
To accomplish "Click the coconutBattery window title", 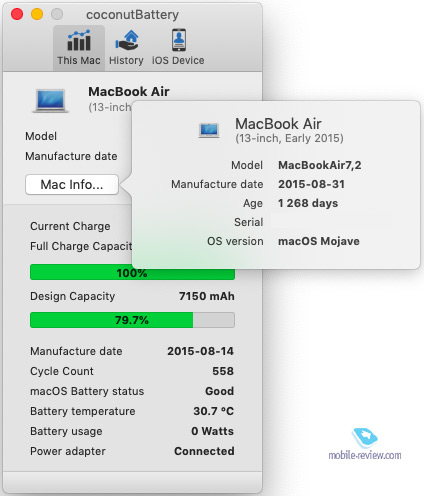I will 132,15.
